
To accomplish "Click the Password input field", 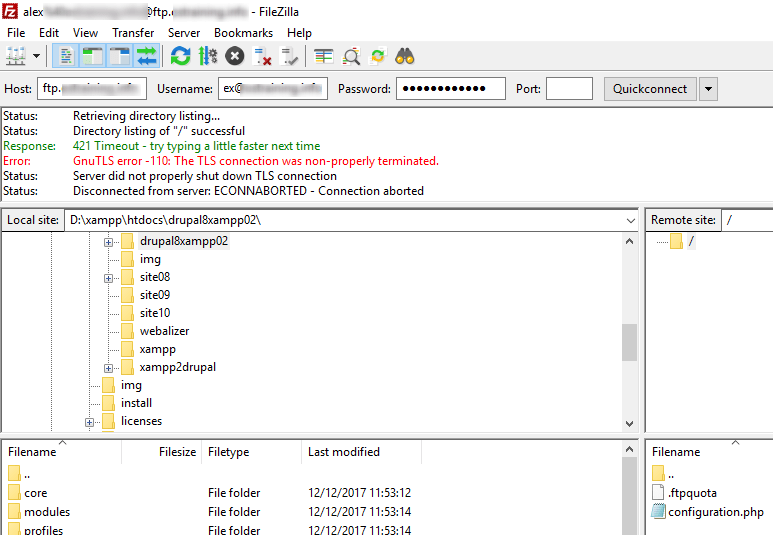I will 451,89.
